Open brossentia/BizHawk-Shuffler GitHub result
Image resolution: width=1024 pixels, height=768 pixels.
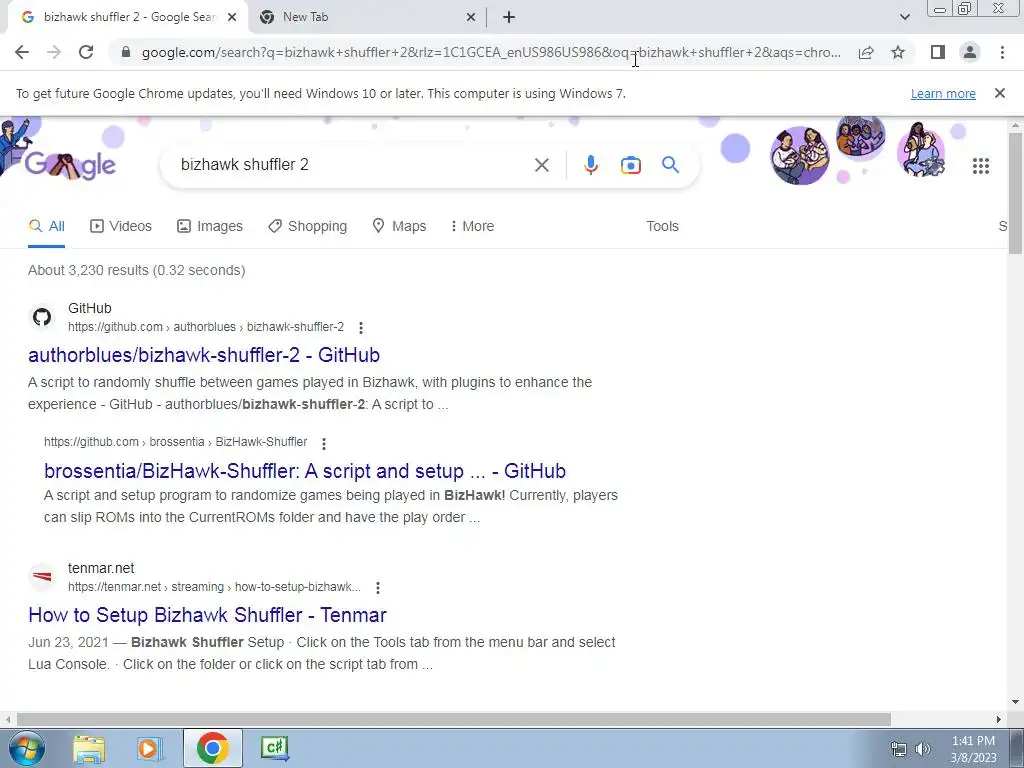305,471
